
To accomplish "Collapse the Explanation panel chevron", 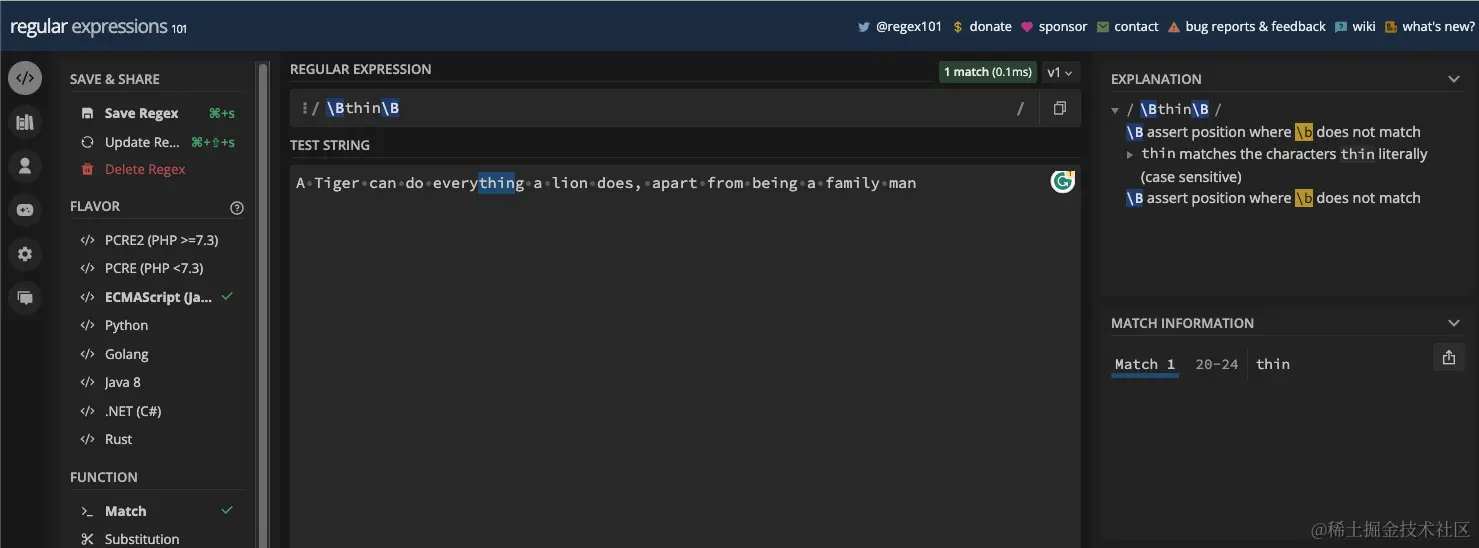I will [x=1454, y=79].
